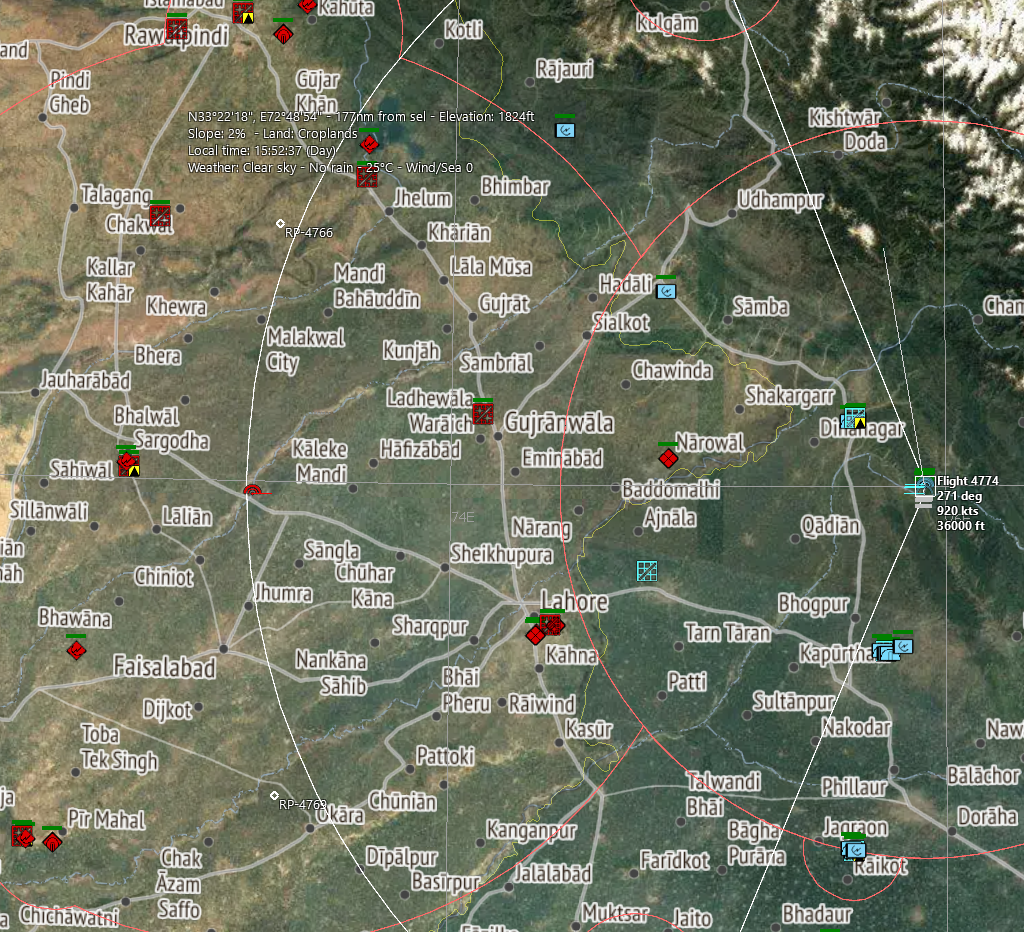Select the hostile unit group at Sargodha
The width and height of the screenshot is (1024, 932).
tap(128, 463)
